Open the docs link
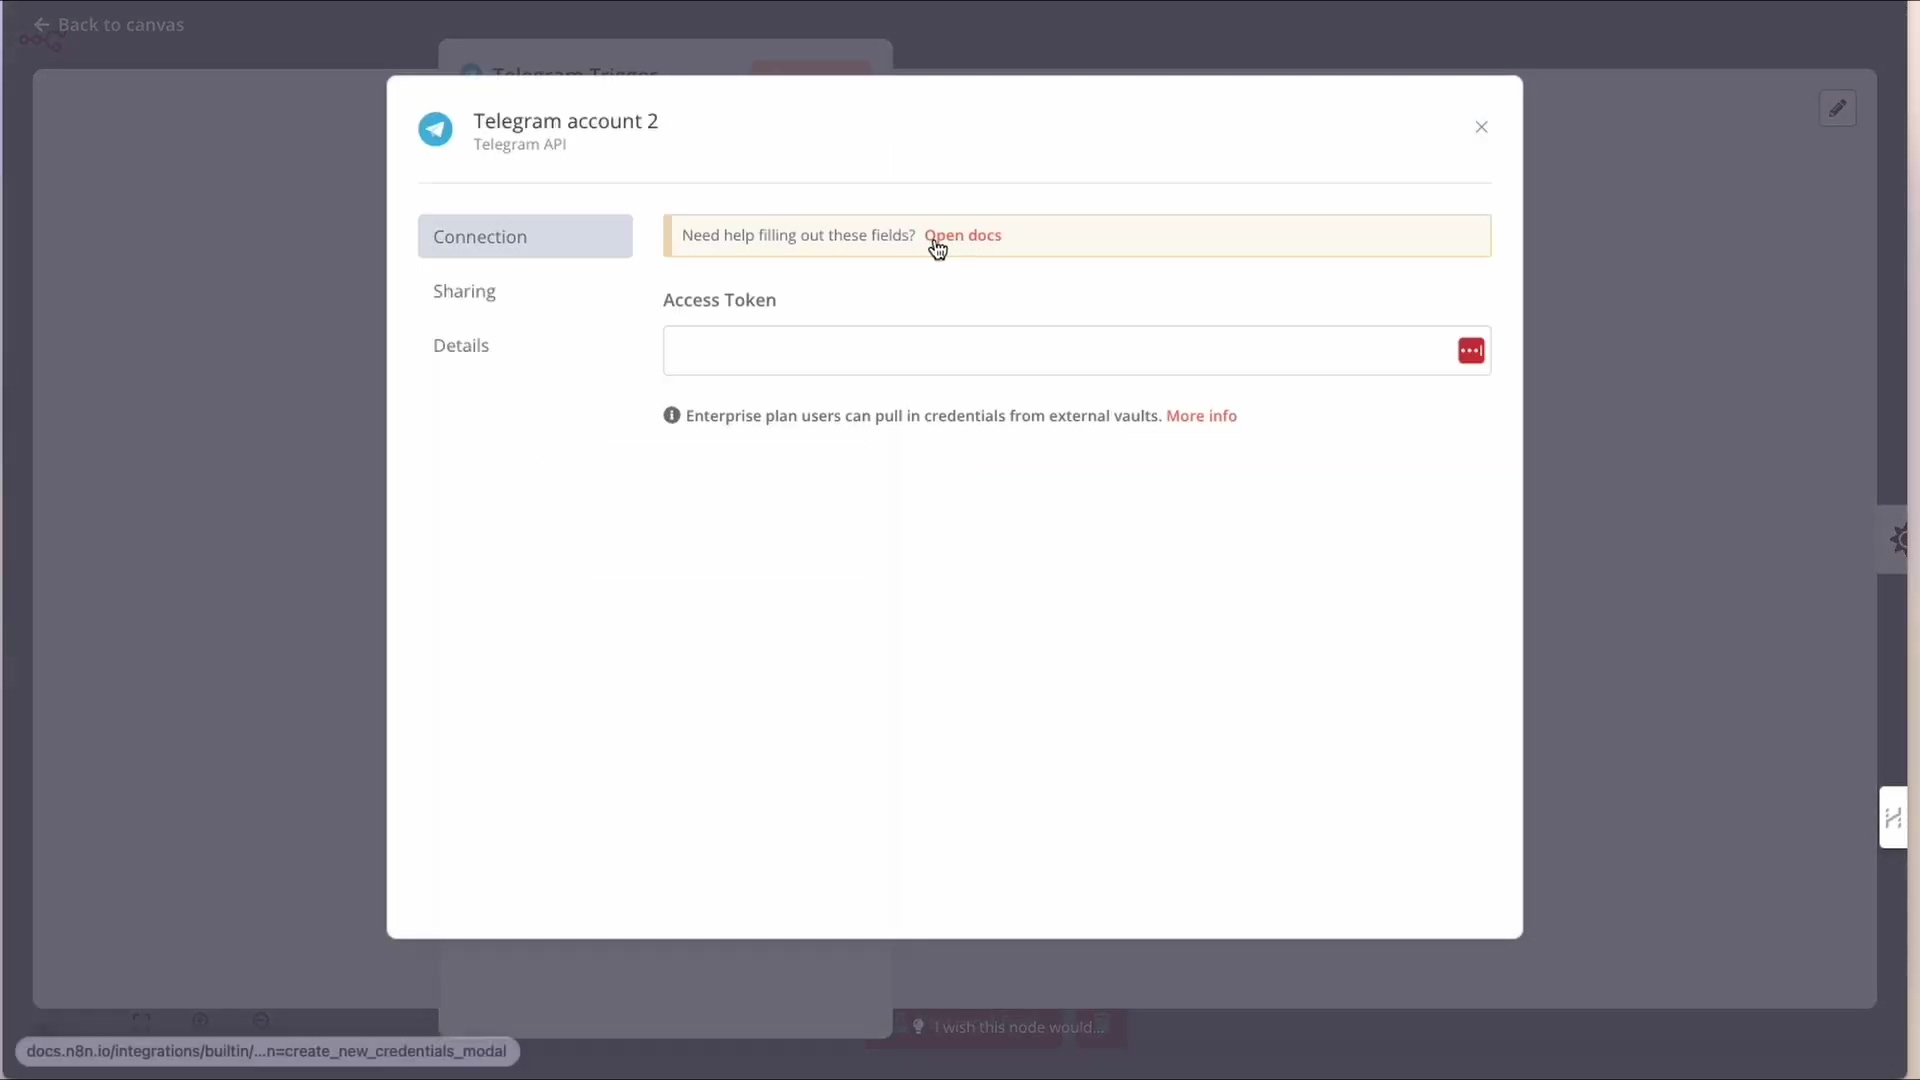This screenshot has height=1080, width=1920. [x=963, y=236]
